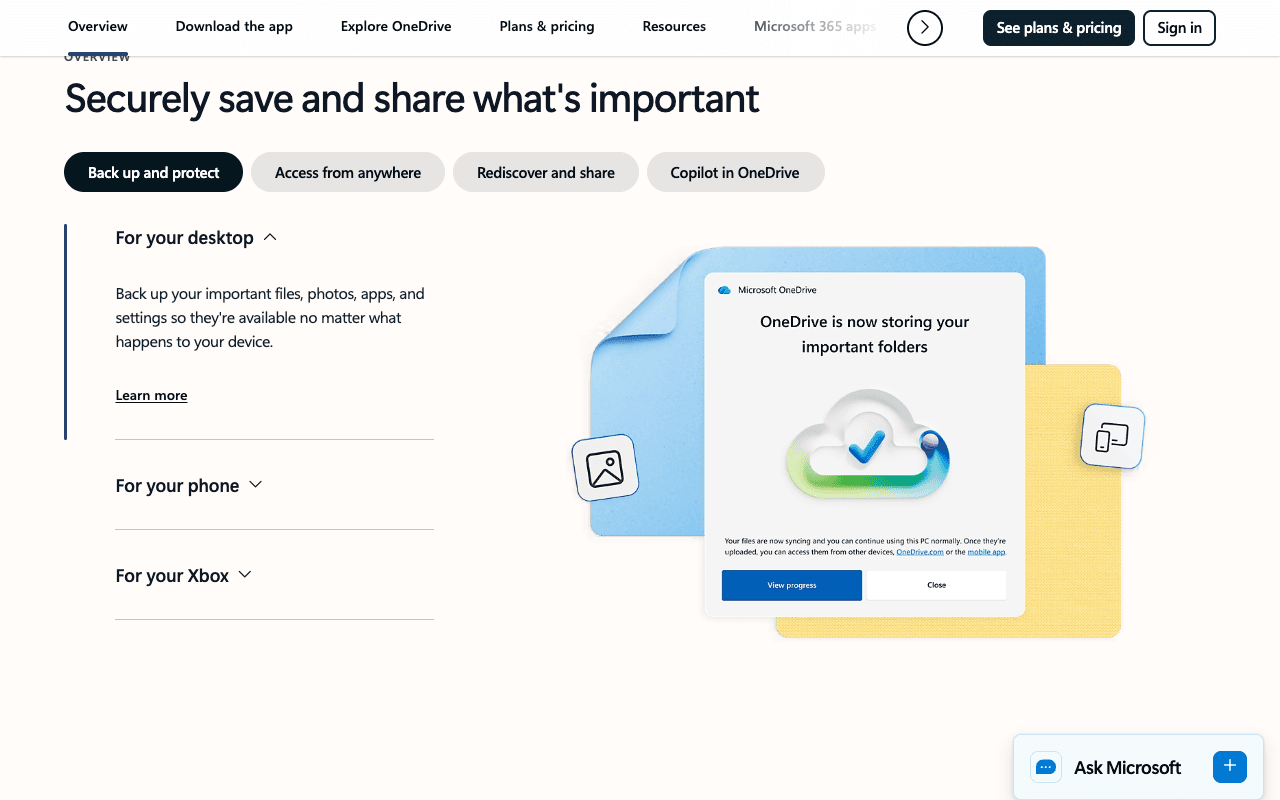Follow the Learn more link
This screenshot has width=1280, height=800.
coord(151,396)
